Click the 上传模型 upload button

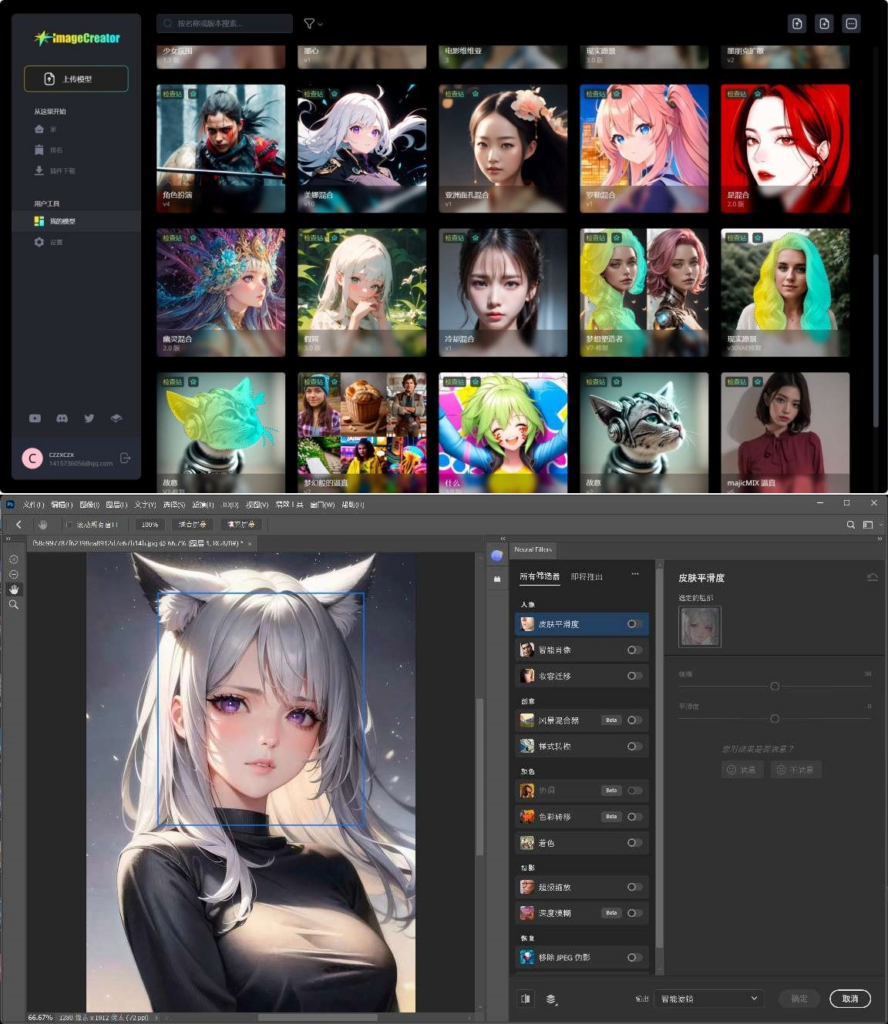(x=76, y=79)
